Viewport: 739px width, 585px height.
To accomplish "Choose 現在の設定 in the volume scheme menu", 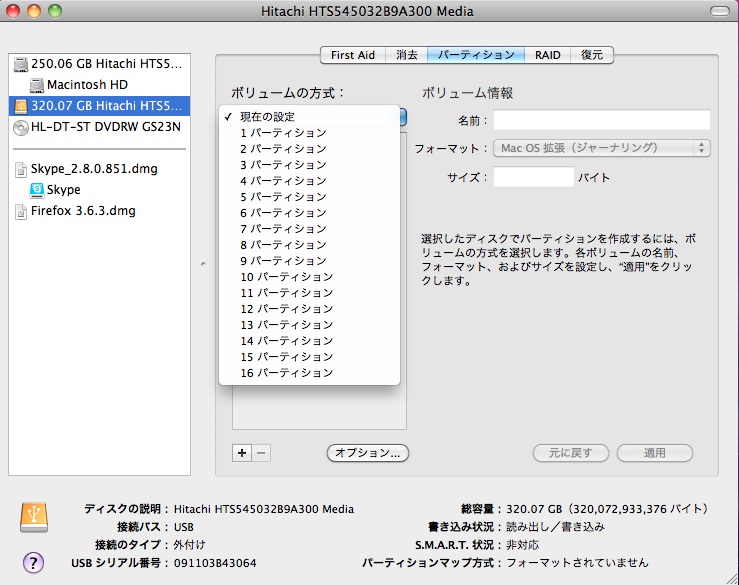I will (x=310, y=116).
